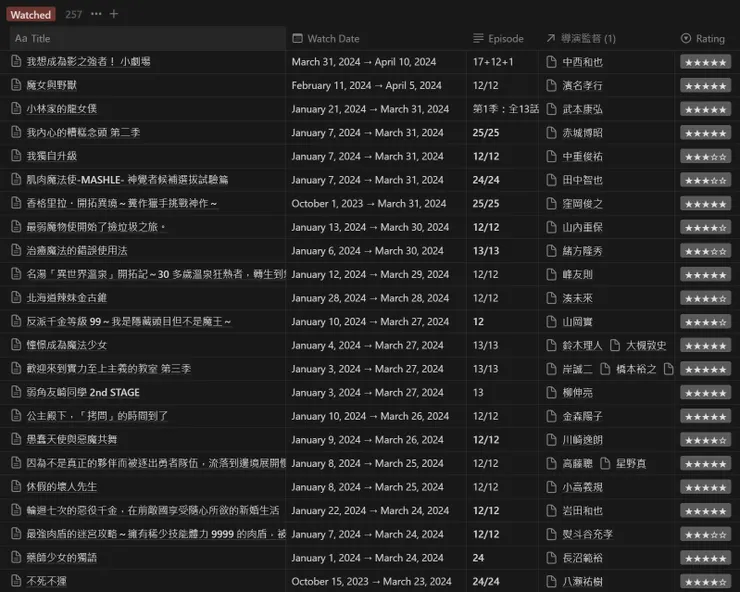This screenshot has width=740, height=592.
Task: Click the 257 item count
Action: [74, 15]
